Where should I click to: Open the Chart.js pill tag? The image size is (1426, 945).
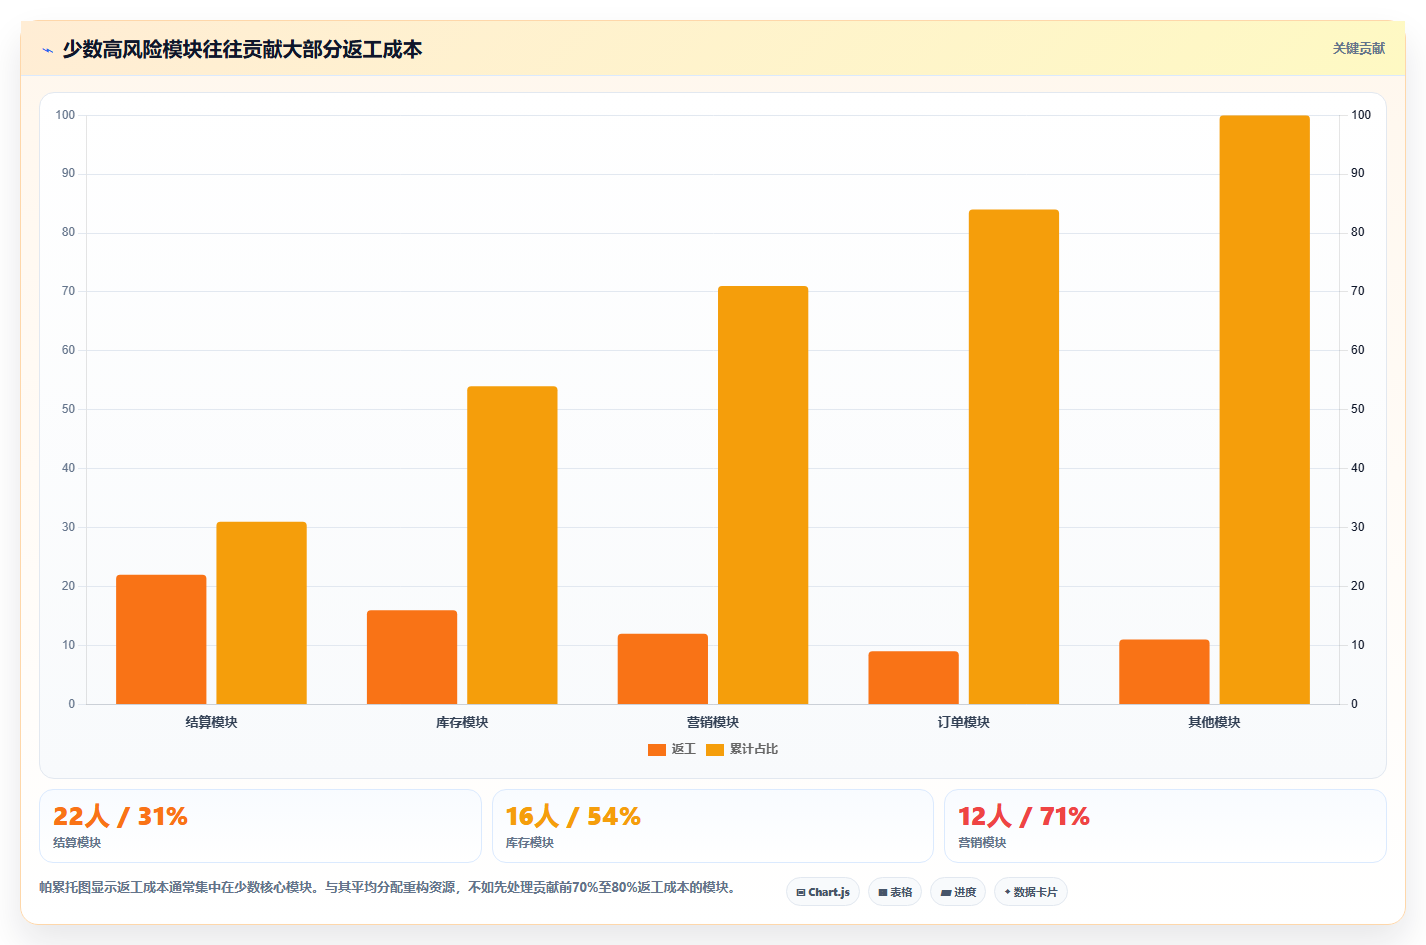tap(823, 892)
